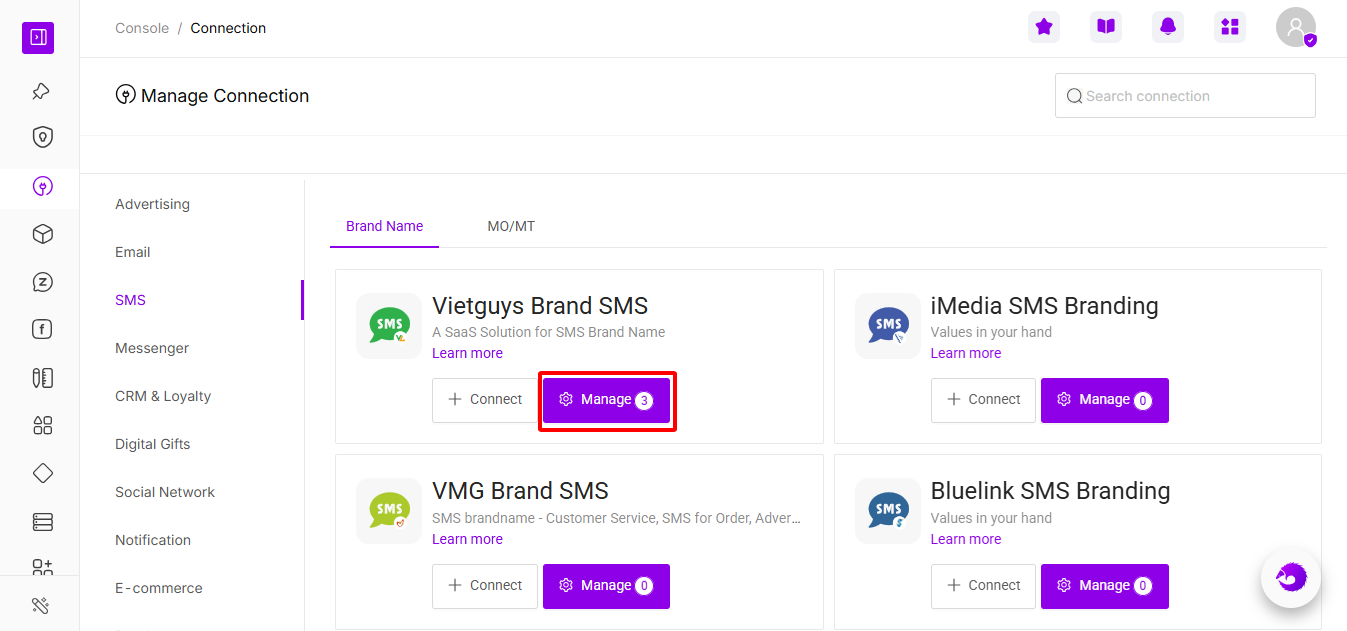Image resolution: width=1347 pixels, height=631 pixels.
Task: Focus the Search connection input field
Action: pos(1185,96)
